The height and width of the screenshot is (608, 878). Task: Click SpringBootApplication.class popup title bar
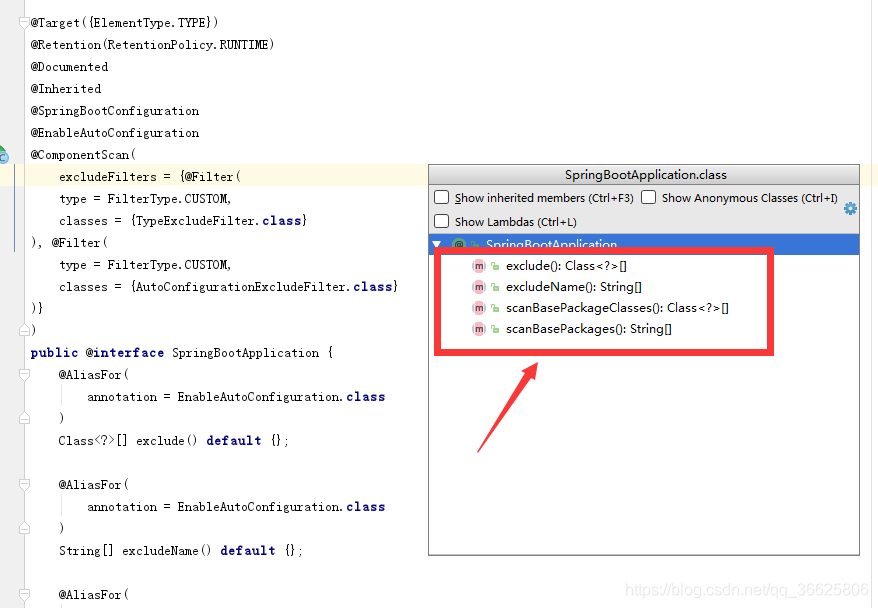[x=644, y=175]
